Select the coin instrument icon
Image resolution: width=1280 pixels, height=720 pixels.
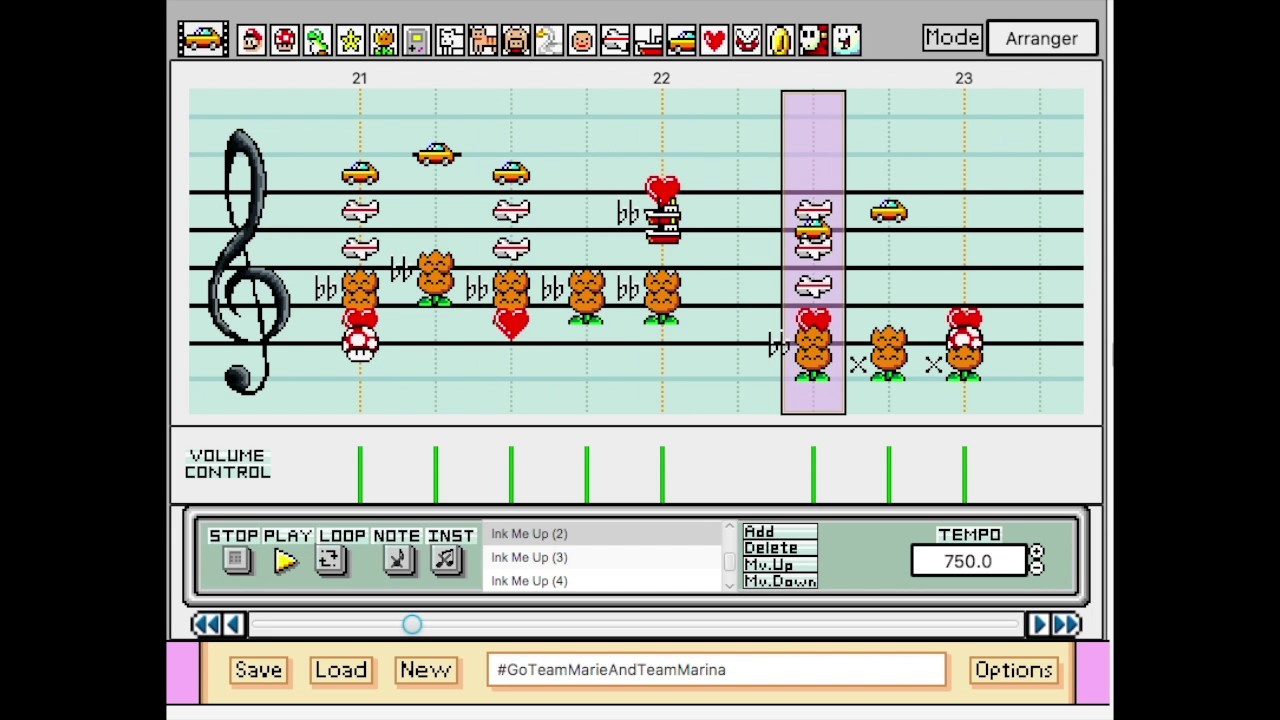tap(780, 41)
